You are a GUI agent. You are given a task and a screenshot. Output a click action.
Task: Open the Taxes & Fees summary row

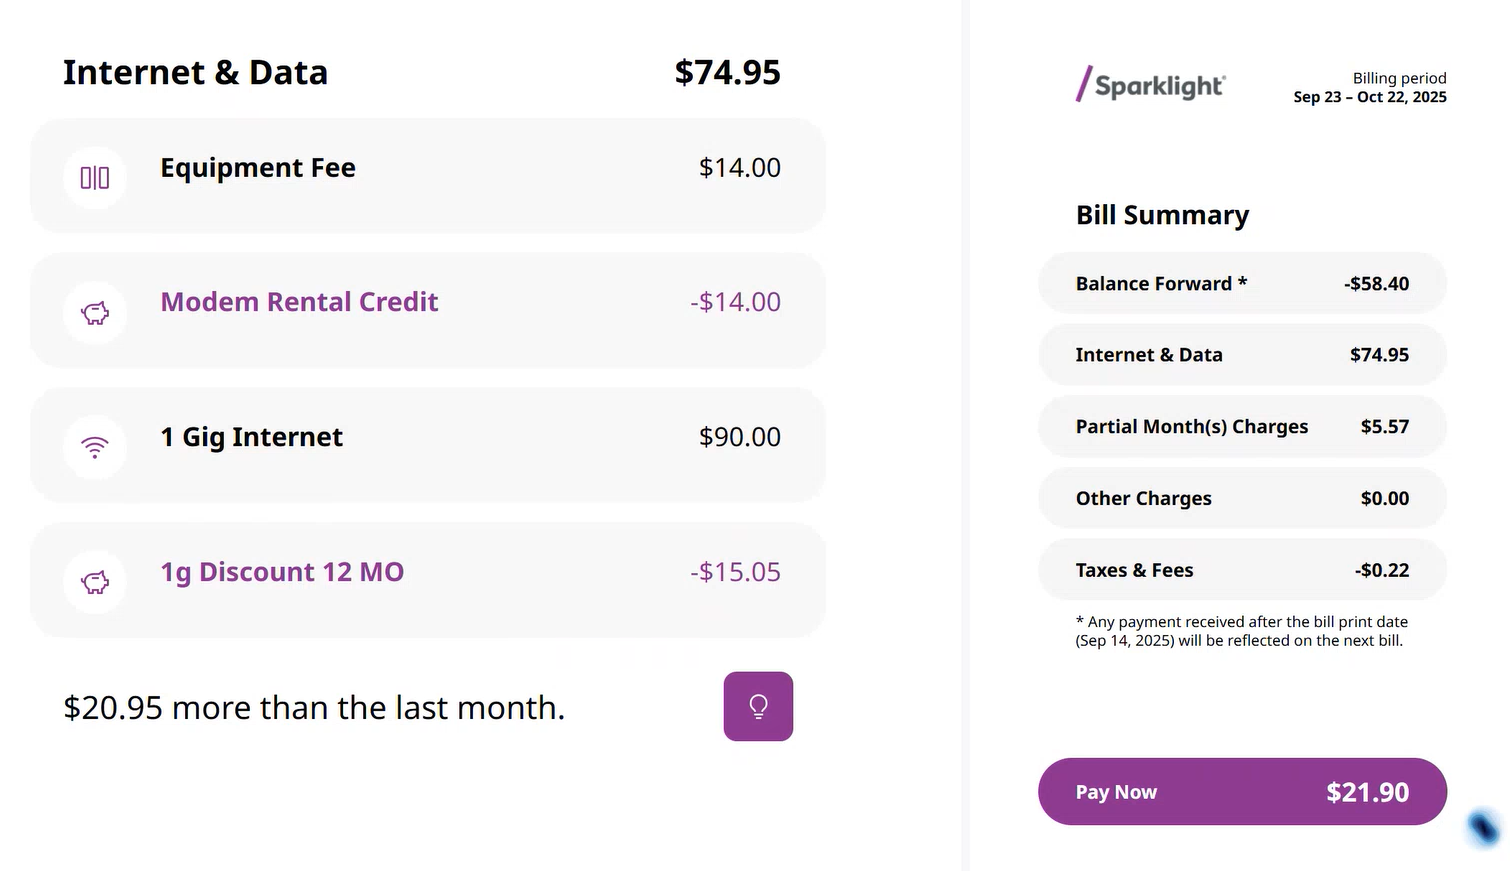tap(1242, 570)
